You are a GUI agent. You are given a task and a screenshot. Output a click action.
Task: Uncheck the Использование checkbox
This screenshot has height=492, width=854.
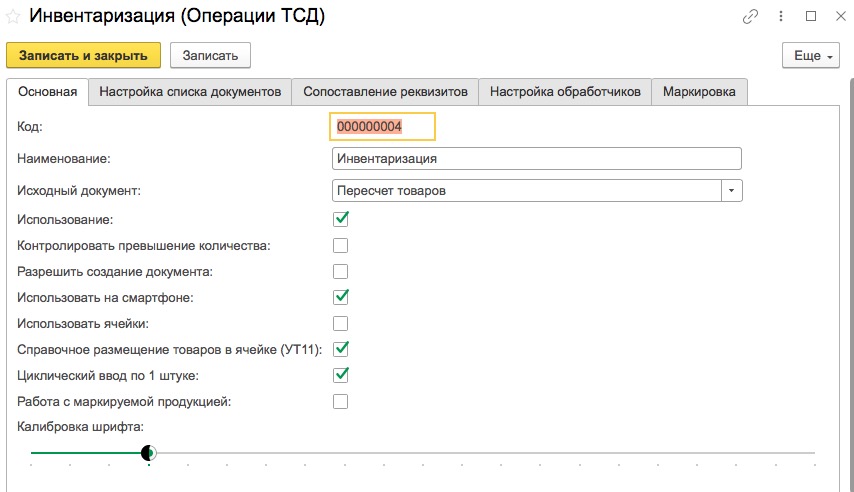[340, 219]
